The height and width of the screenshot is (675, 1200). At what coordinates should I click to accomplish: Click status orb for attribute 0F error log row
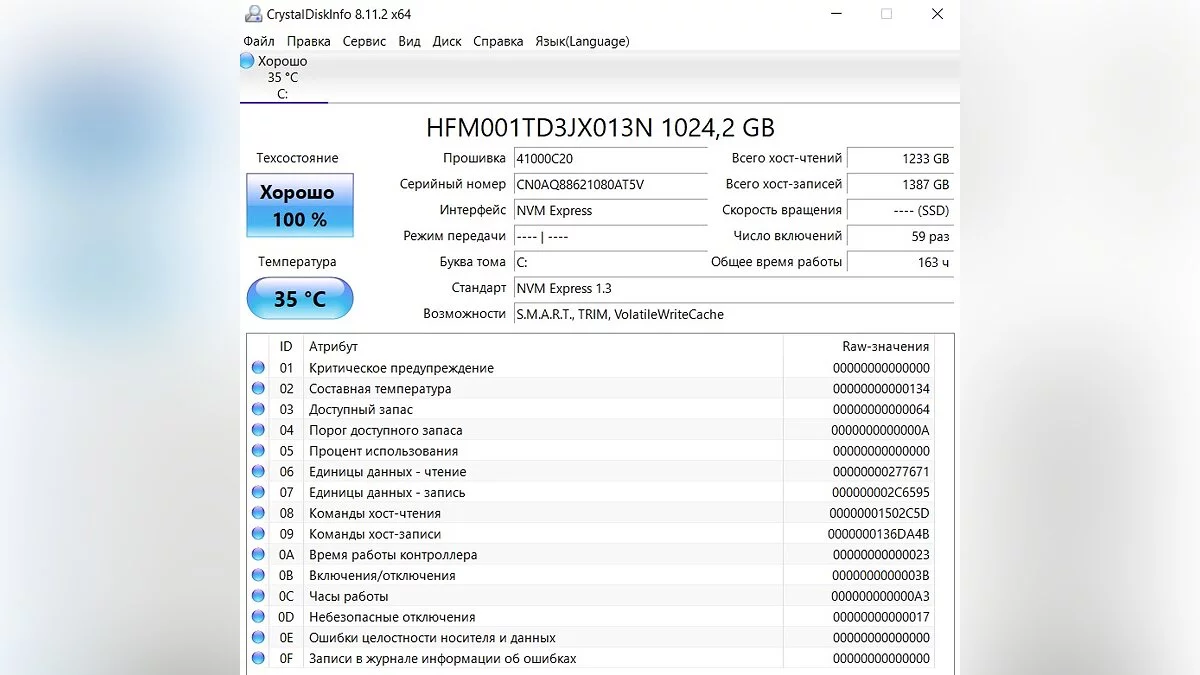tap(259, 658)
